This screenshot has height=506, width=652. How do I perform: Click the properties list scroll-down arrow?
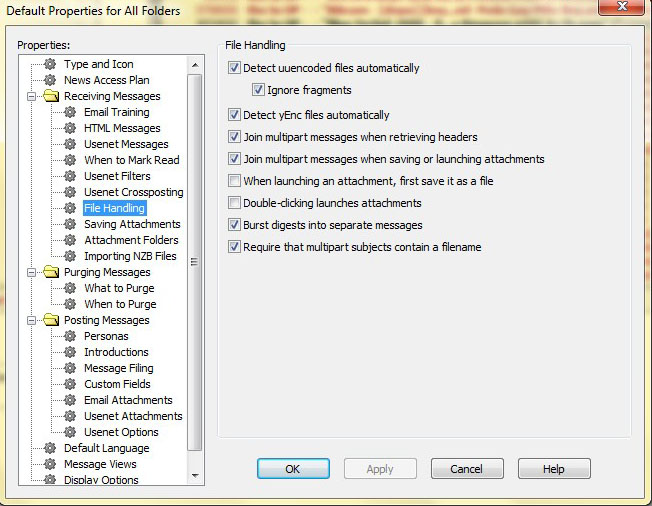pyautogui.click(x=195, y=475)
